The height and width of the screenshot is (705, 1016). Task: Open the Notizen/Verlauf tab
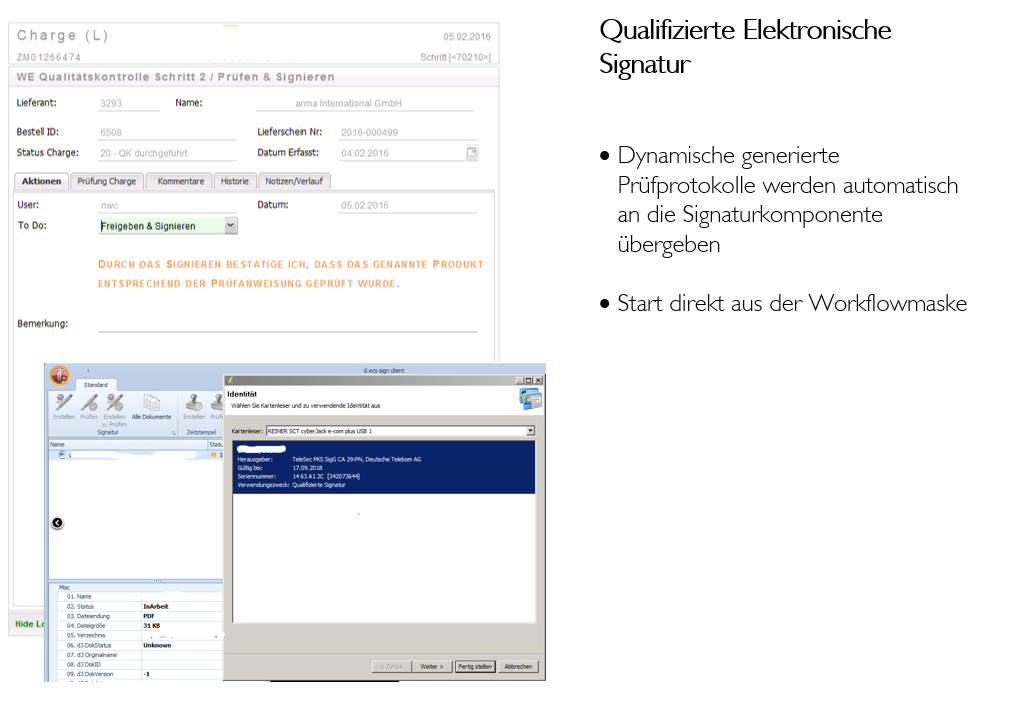click(294, 181)
